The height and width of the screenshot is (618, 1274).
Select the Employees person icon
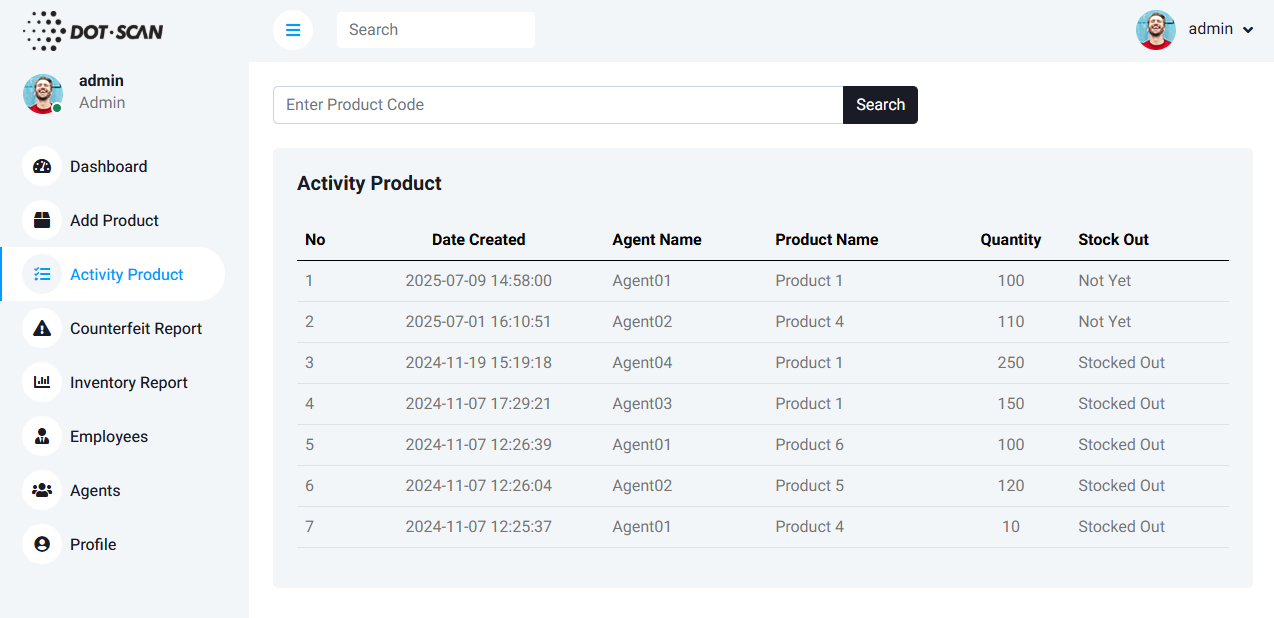coord(42,436)
